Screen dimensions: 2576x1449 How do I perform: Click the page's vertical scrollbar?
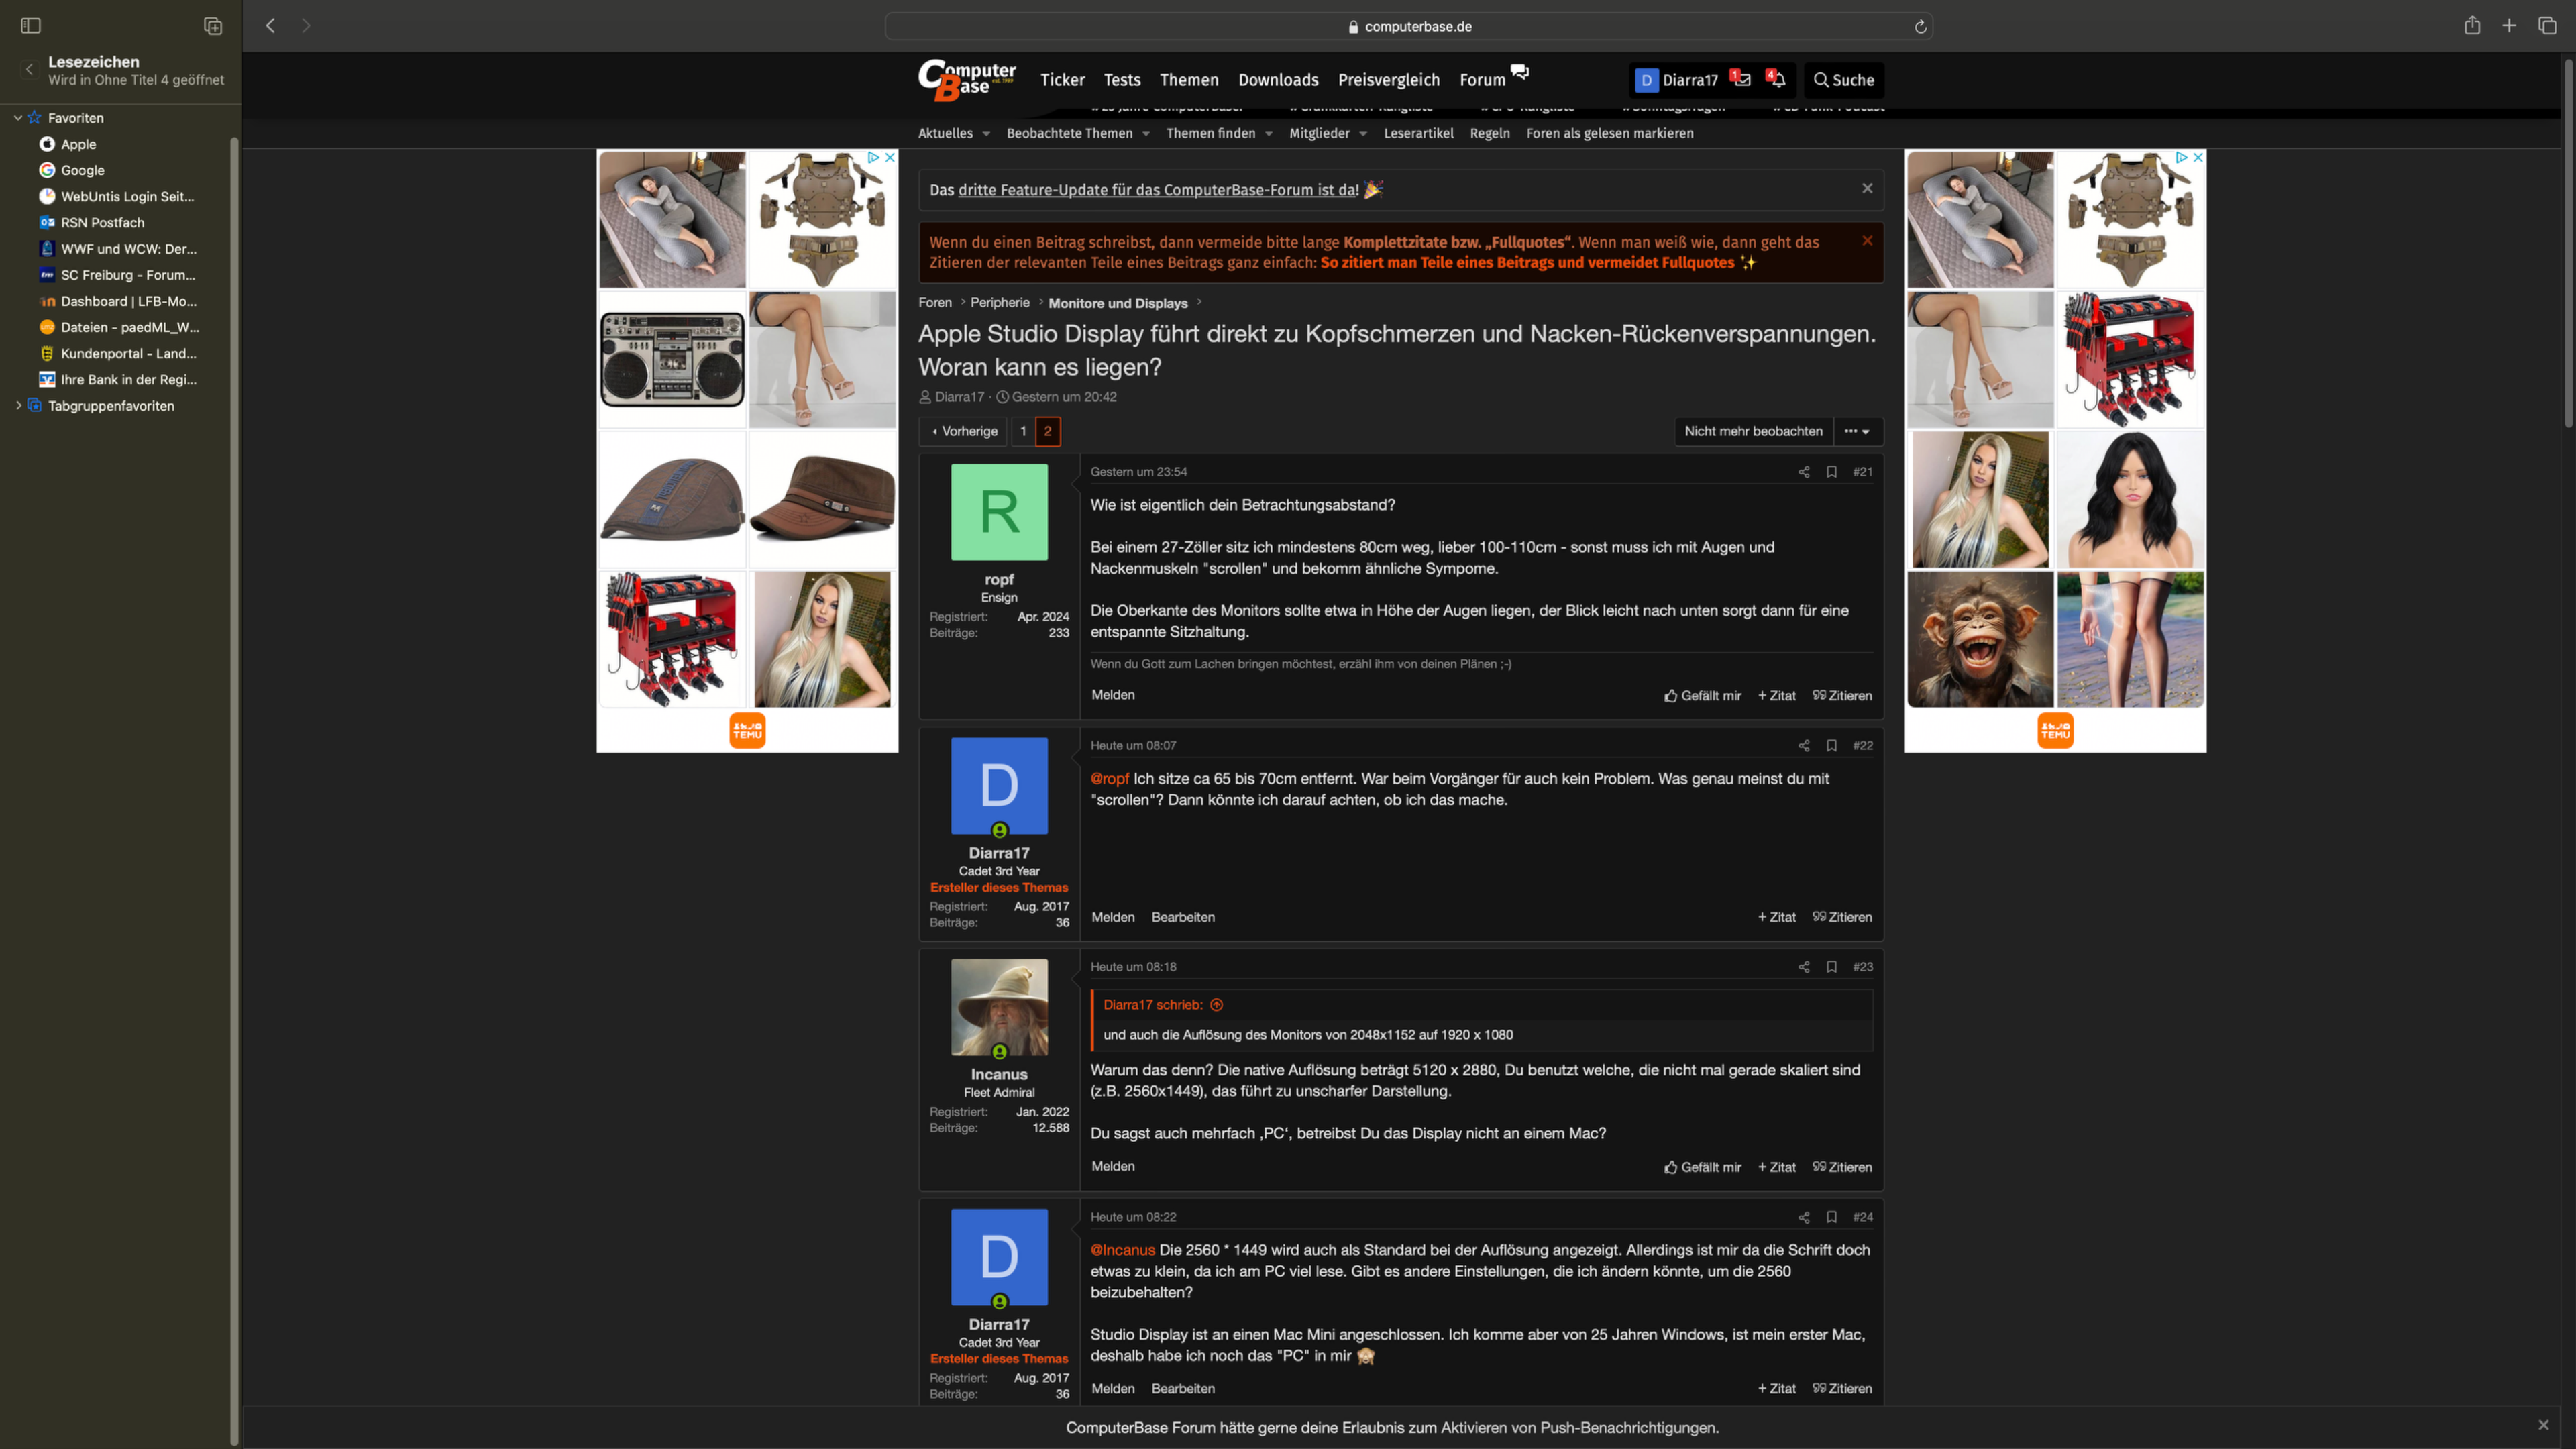[2567, 245]
